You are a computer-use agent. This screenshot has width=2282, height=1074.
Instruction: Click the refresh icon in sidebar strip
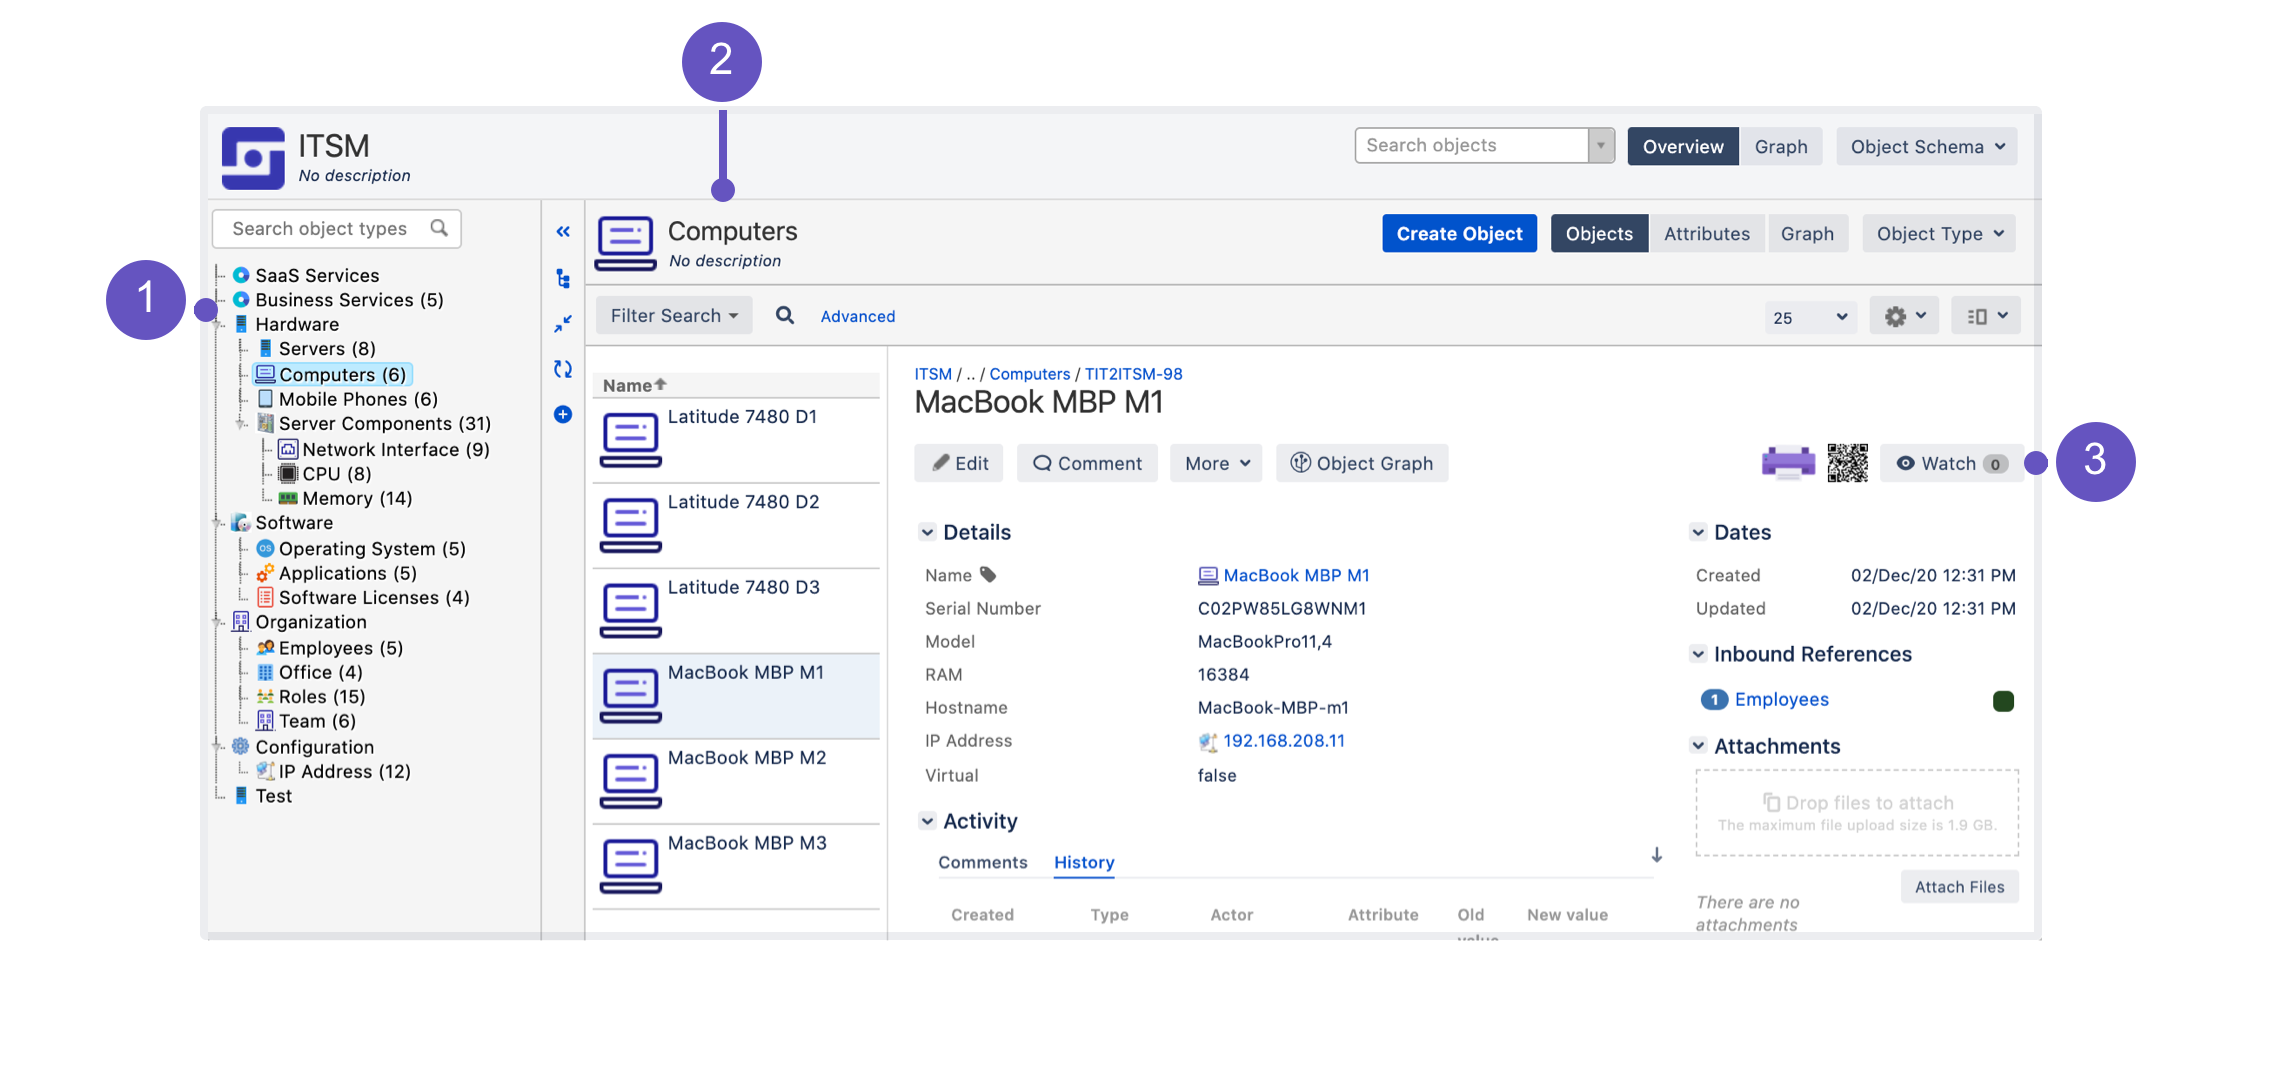tap(563, 369)
